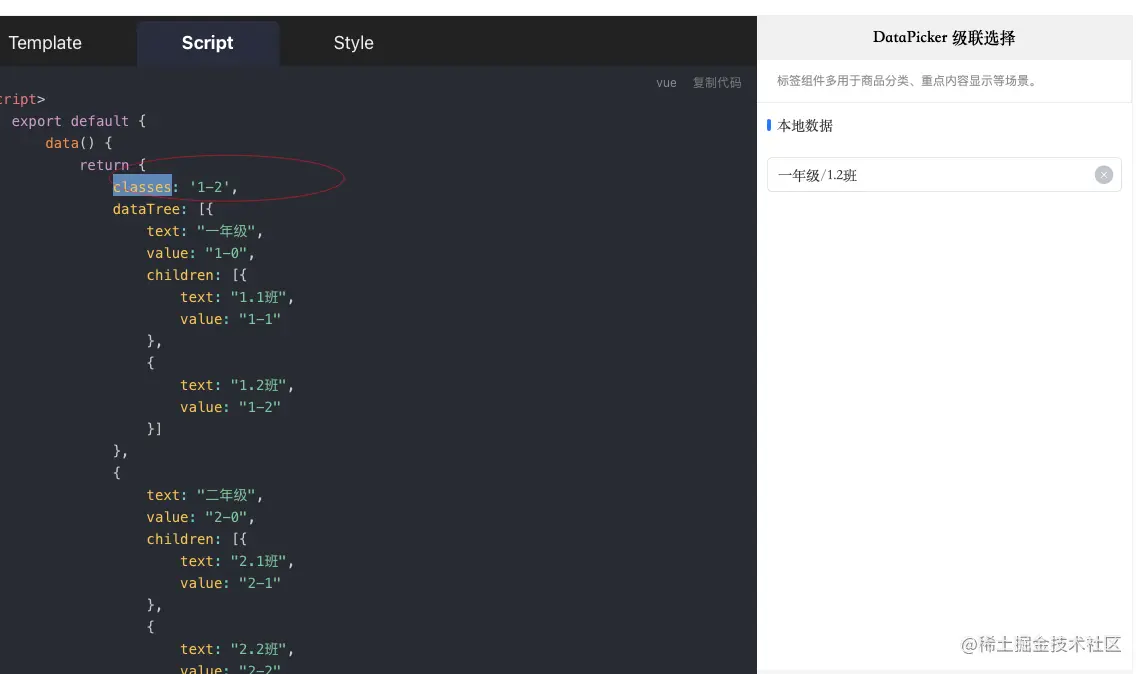Click the dataTree property in code
The width and height of the screenshot is (1141, 674).
(x=146, y=209)
